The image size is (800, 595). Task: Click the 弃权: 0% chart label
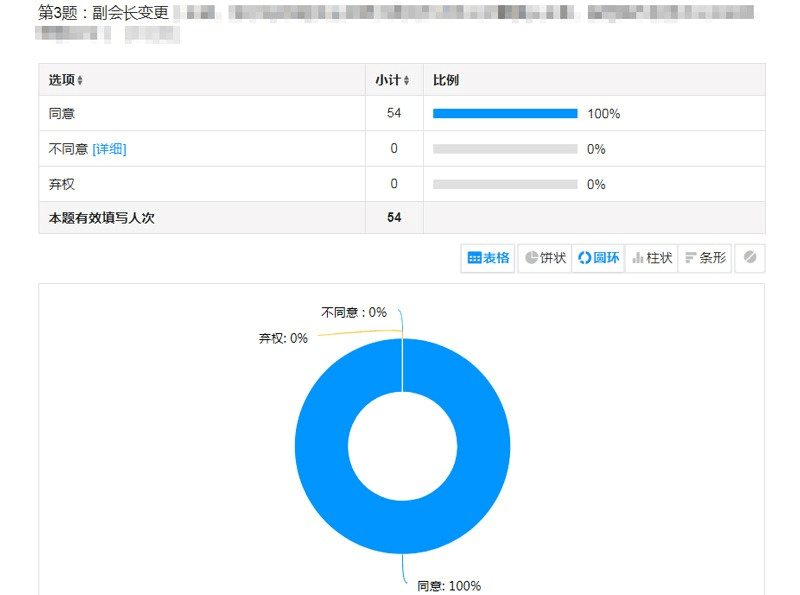point(283,338)
